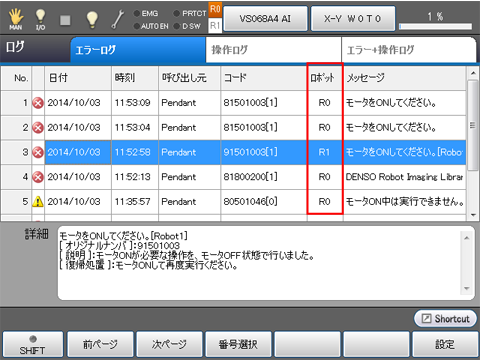
Task: Click the コード column header
Action: [x=264, y=78]
